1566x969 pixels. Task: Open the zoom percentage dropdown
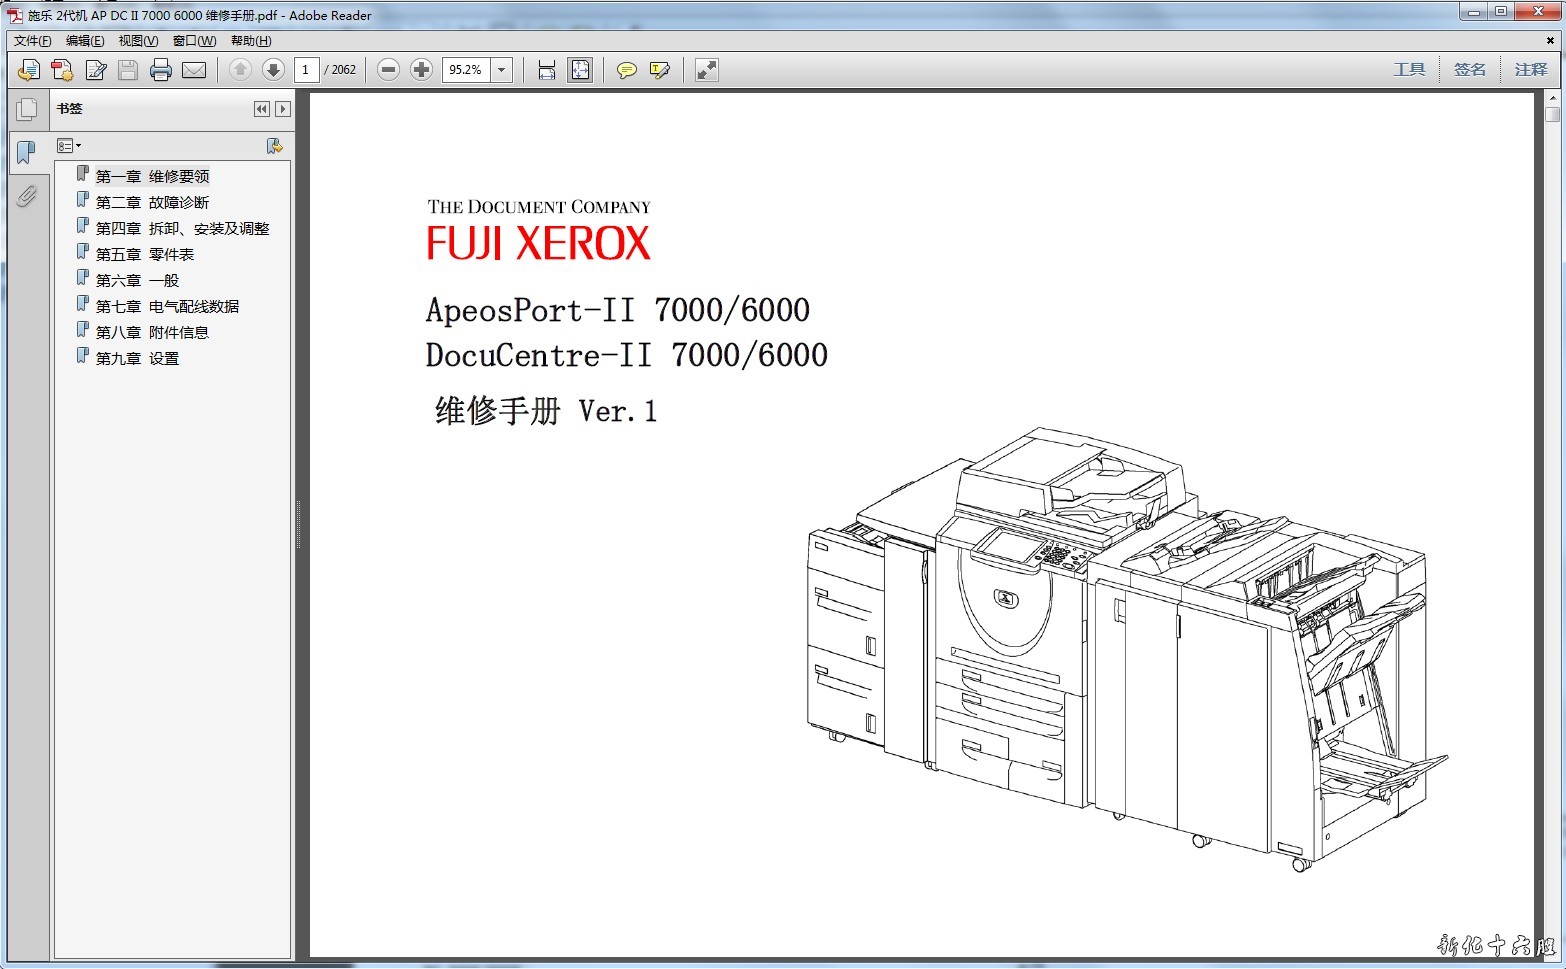click(502, 70)
